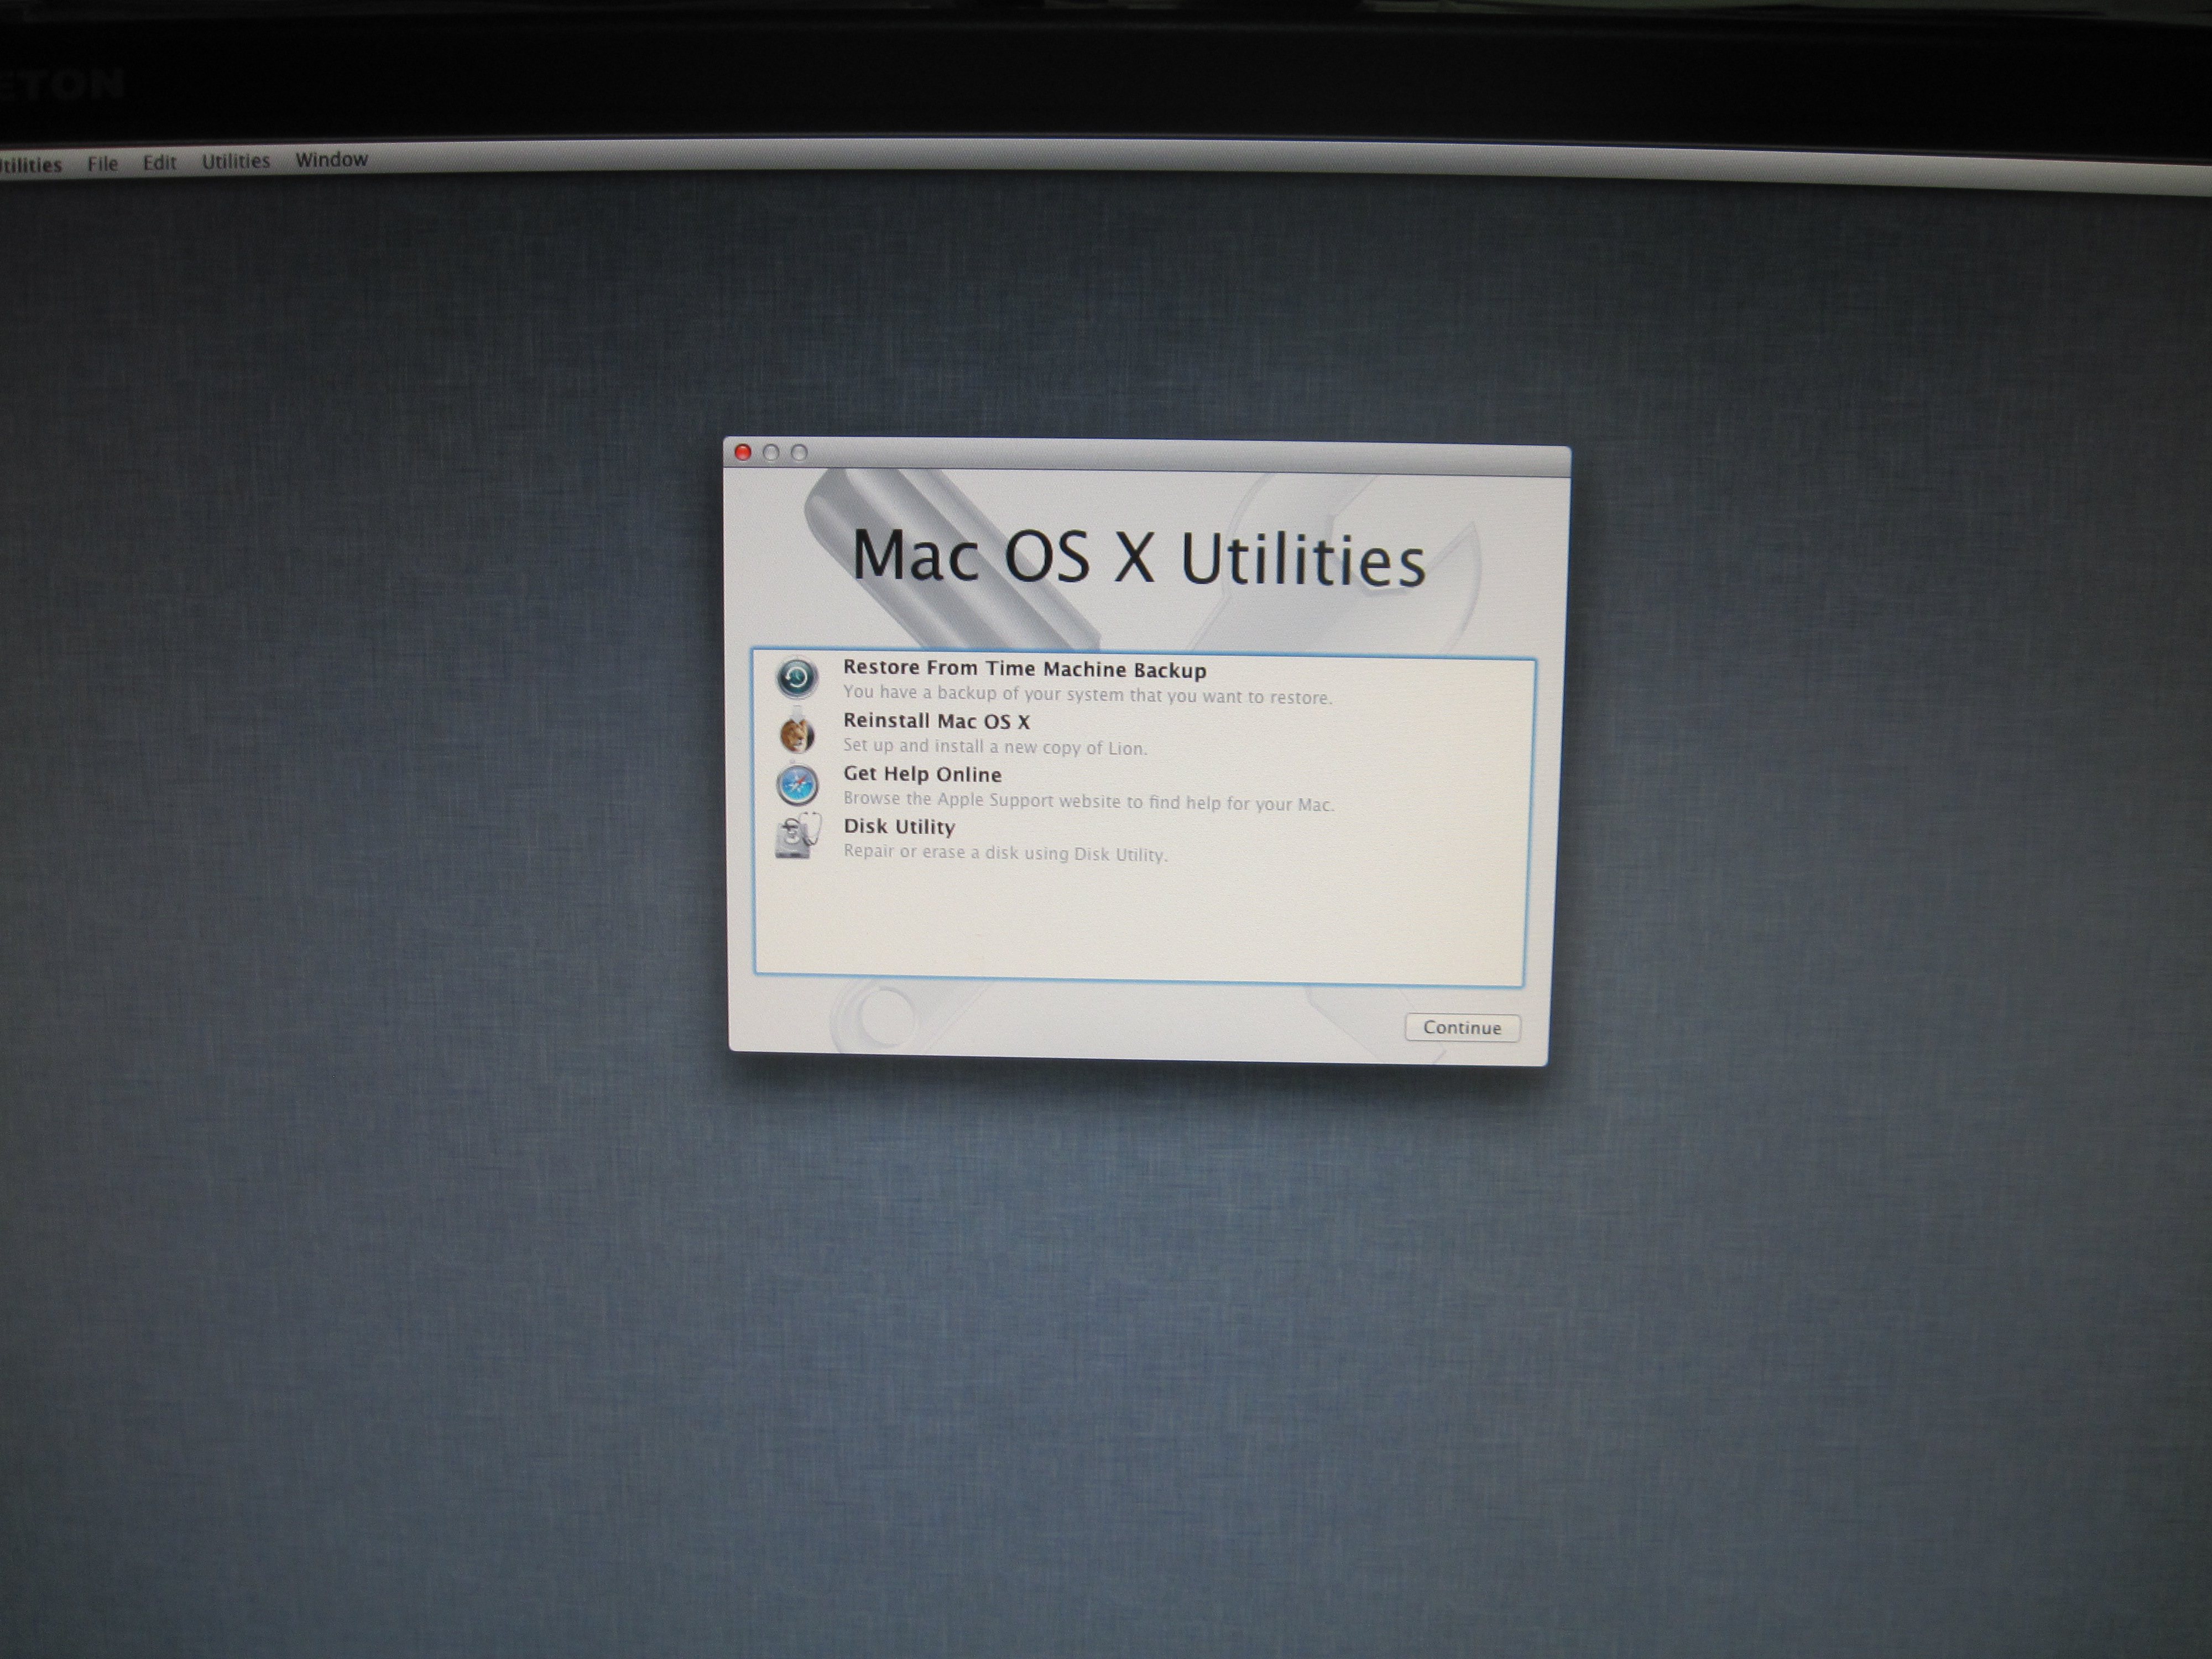The width and height of the screenshot is (2212, 1659).
Task: Click 'Repair or erase a disk' description
Action: click(x=1004, y=853)
